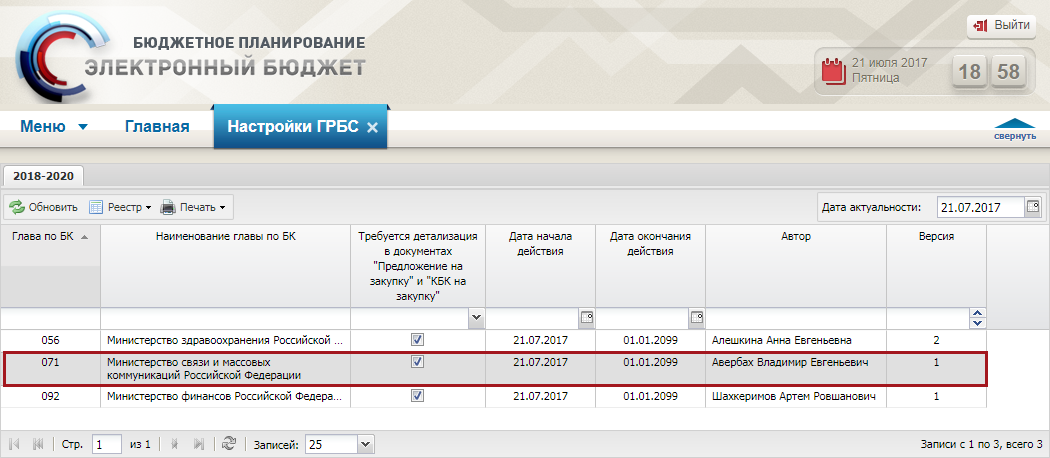Toggle checkbox in row 071
This screenshot has height=458, width=1050.
click(418, 362)
